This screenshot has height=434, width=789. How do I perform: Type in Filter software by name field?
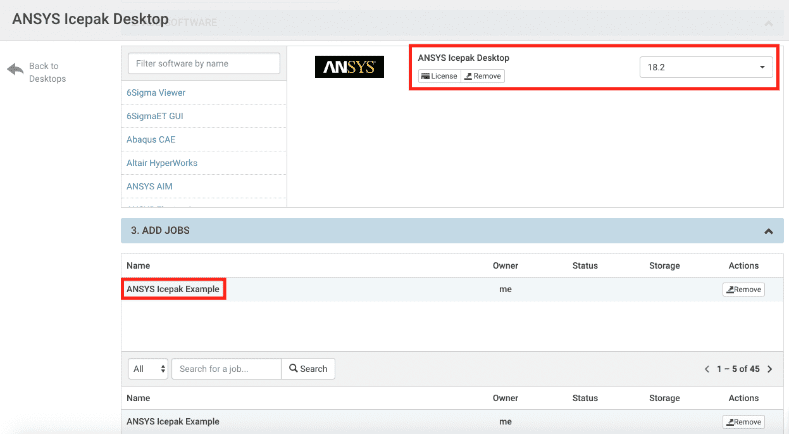click(x=204, y=63)
